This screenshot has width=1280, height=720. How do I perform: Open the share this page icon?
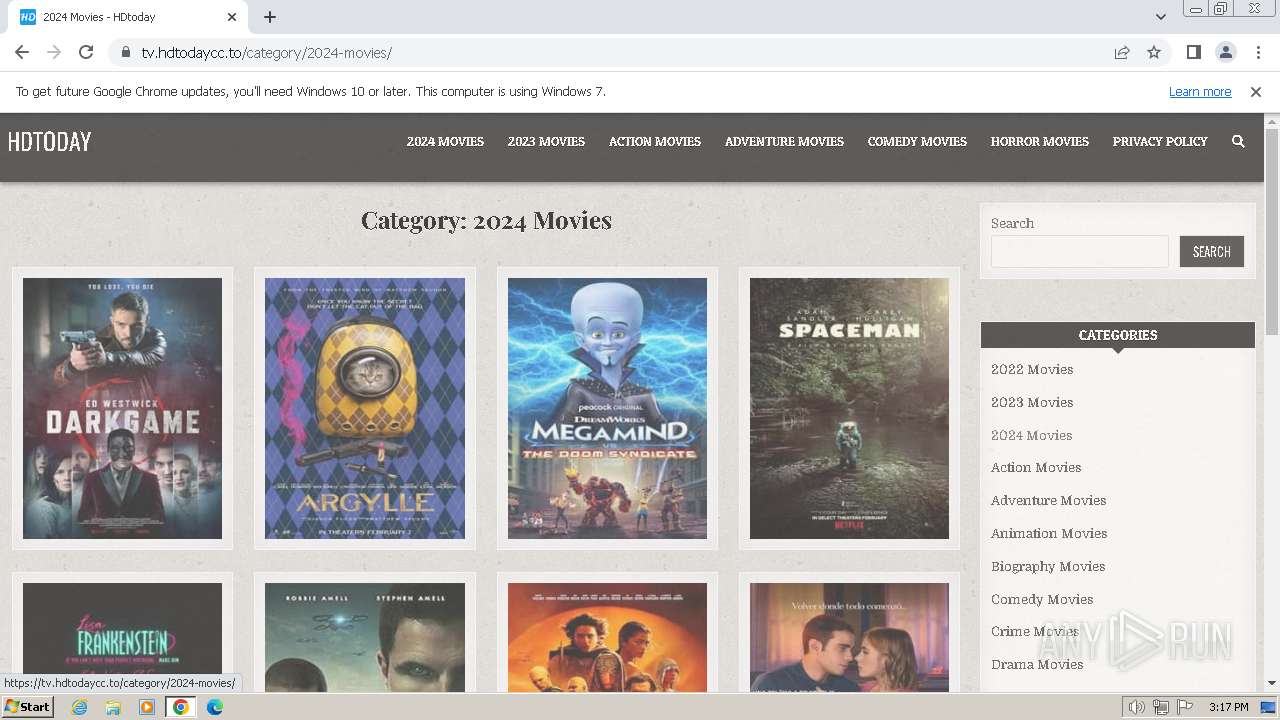click(x=1122, y=52)
